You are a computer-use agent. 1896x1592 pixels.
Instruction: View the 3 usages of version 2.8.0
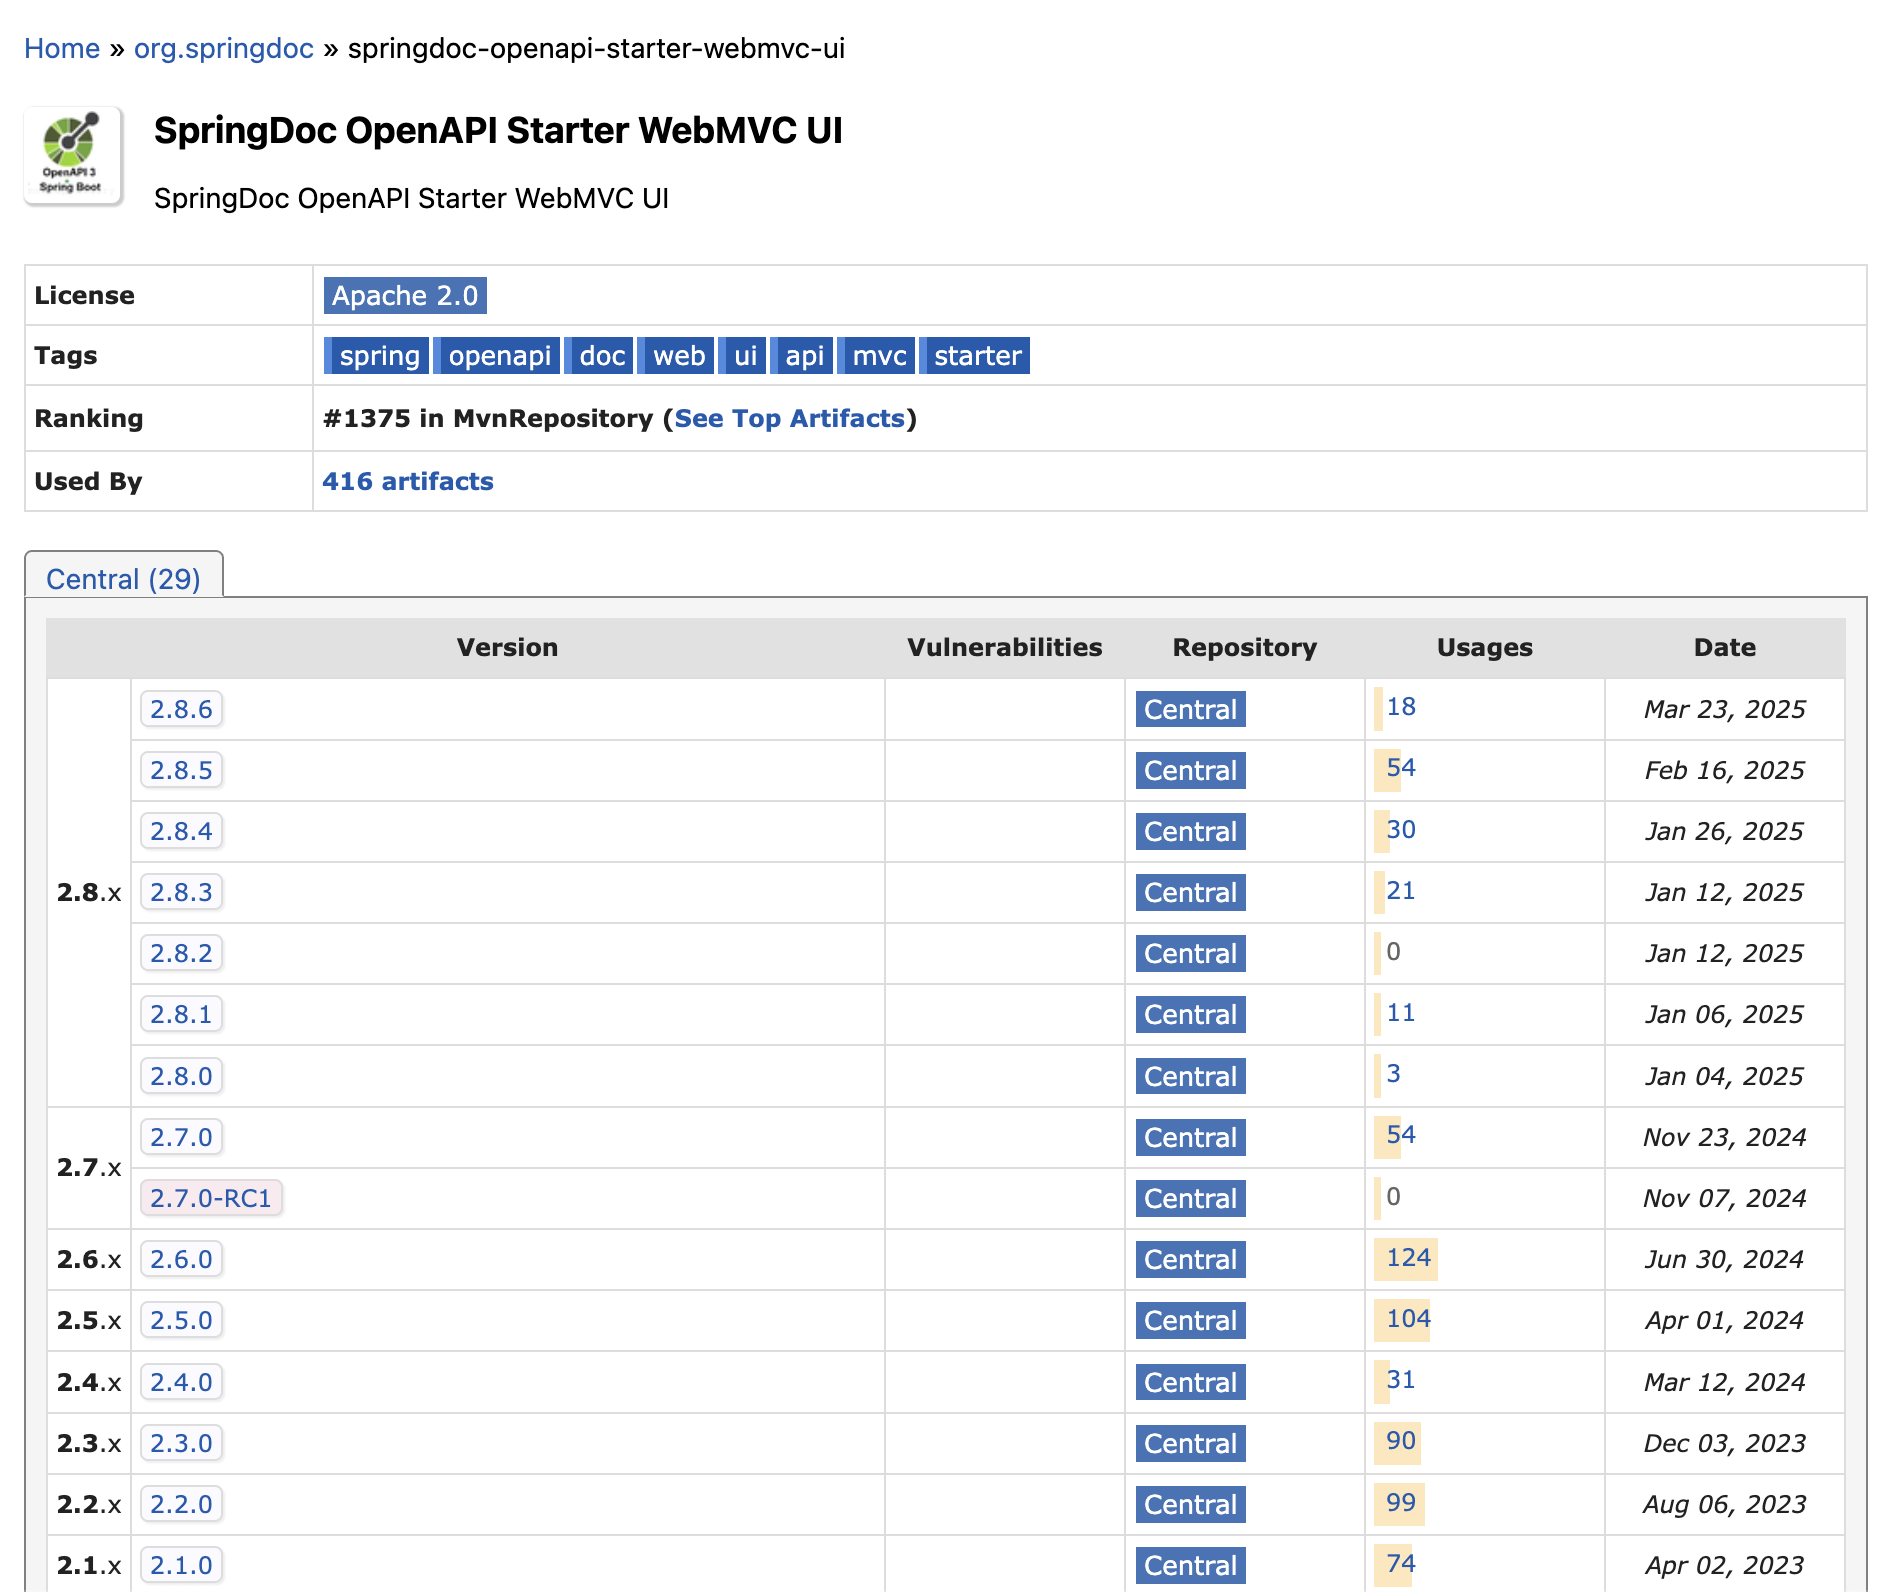[x=1393, y=1074]
